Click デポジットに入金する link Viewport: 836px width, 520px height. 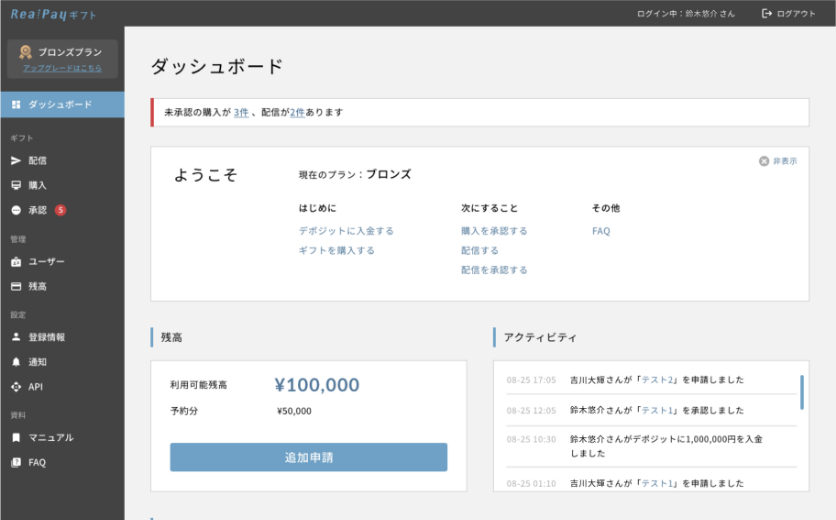click(346, 230)
